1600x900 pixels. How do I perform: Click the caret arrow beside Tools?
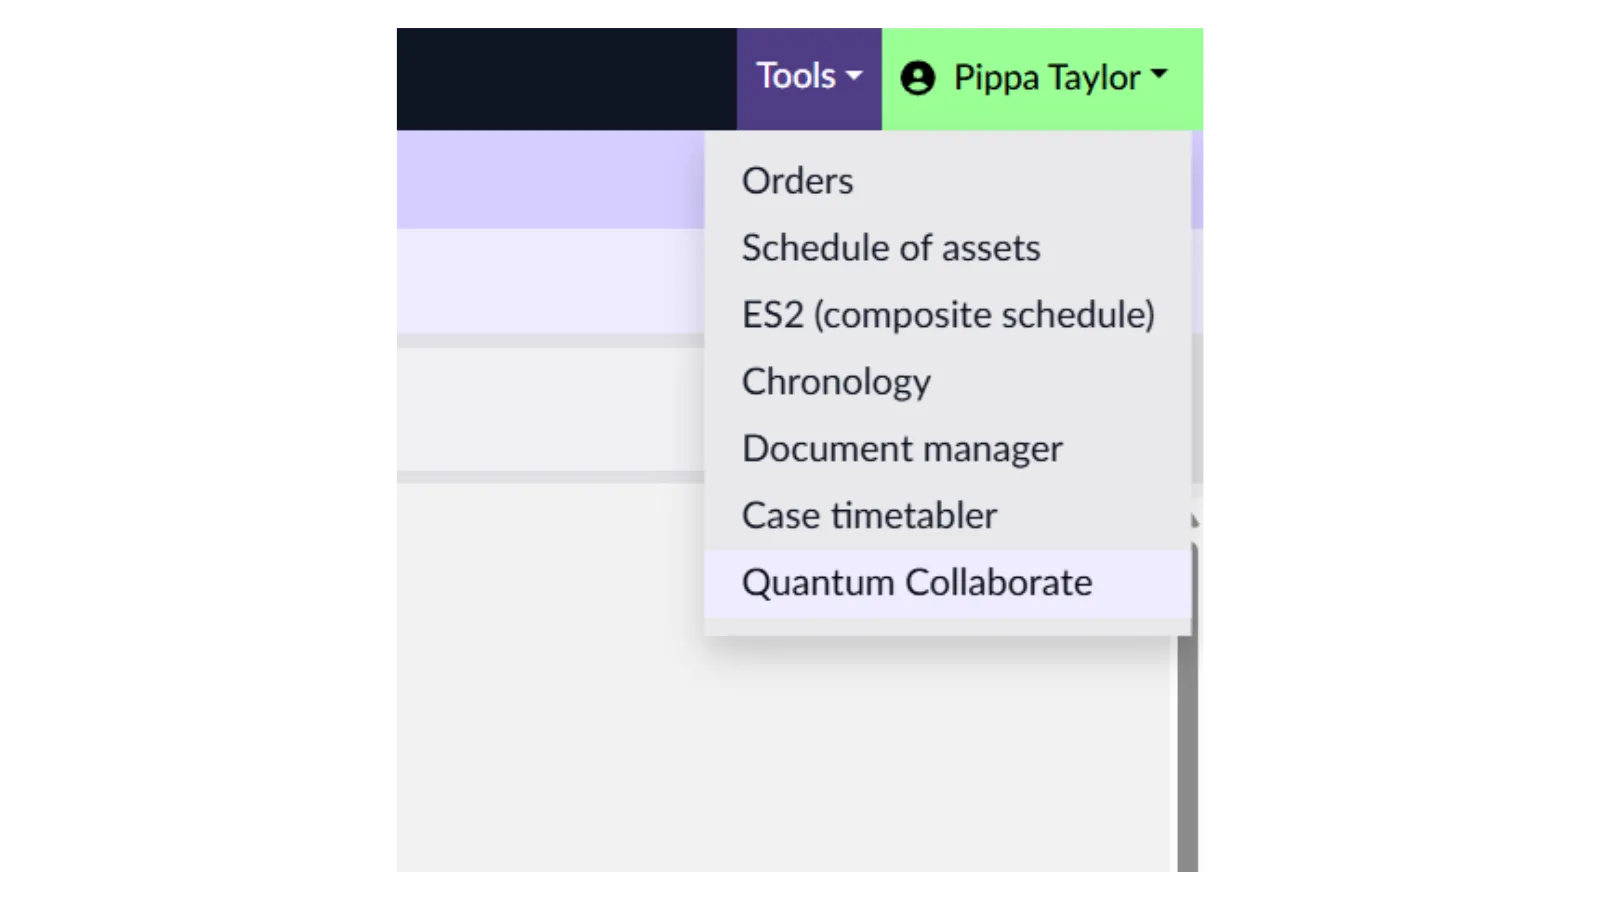[x=854, y=76]
